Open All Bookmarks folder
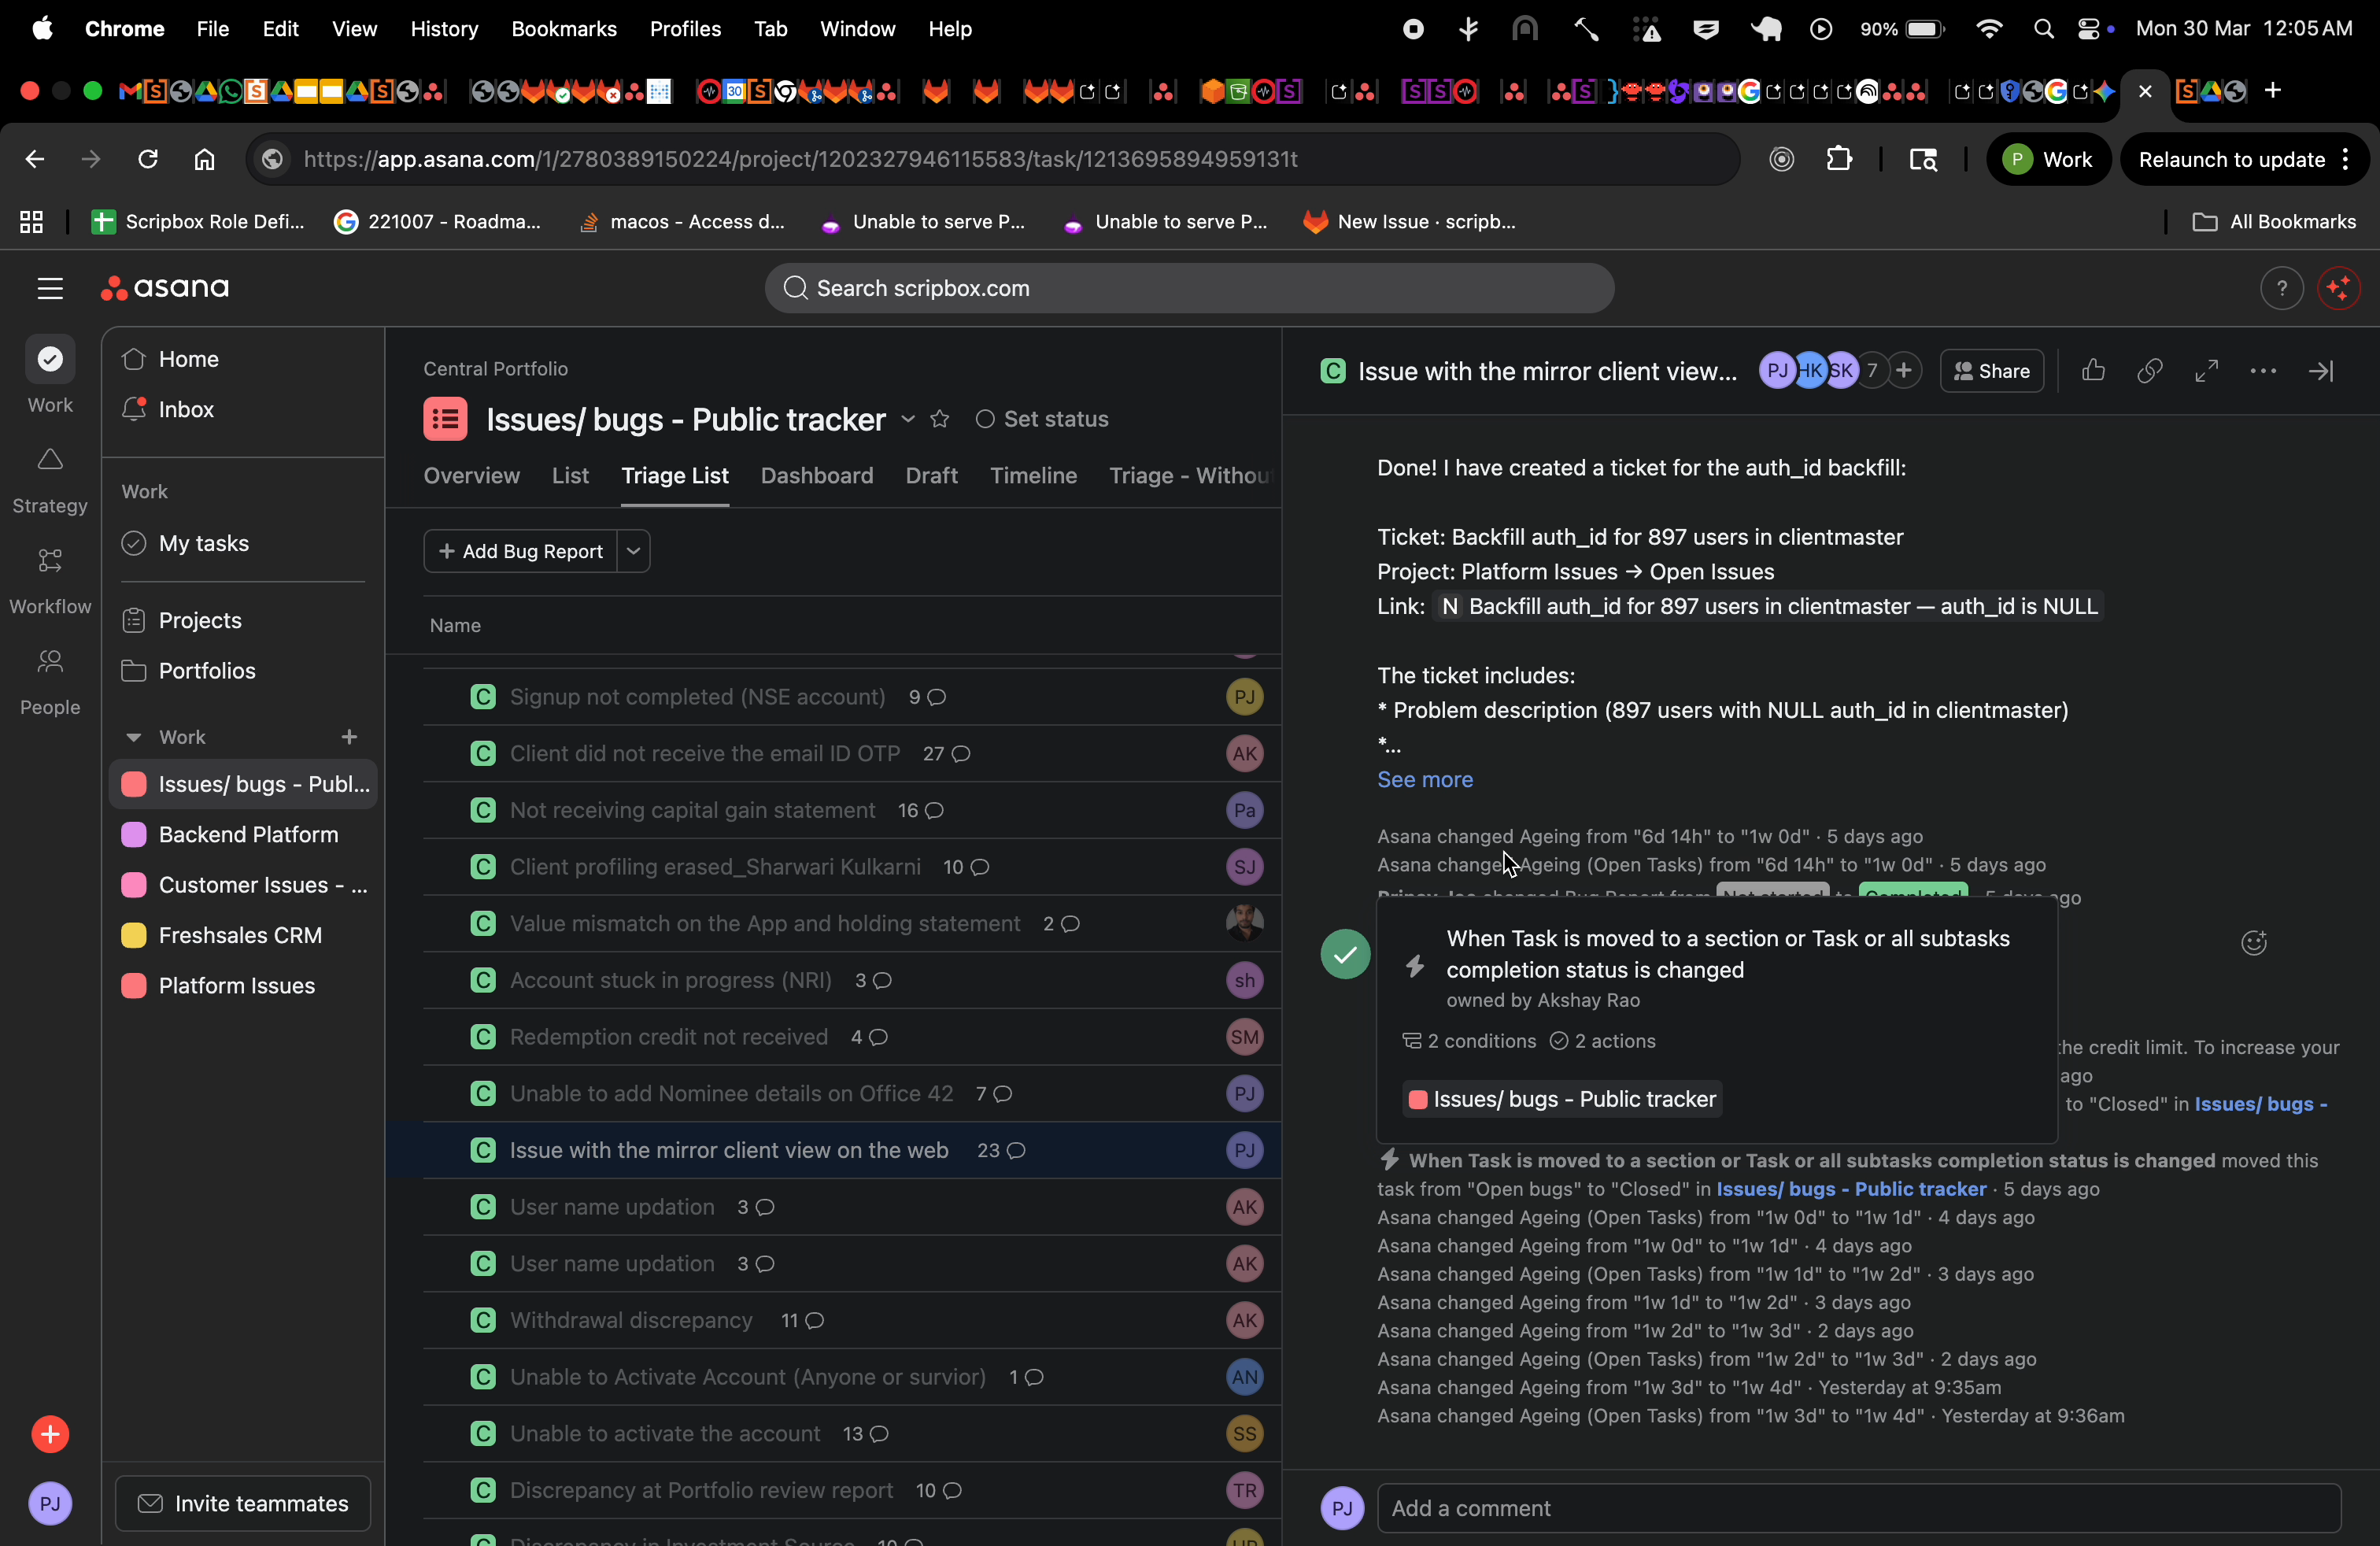The width and height of the screenshot is (2380, 1546). coord(2274,222)
